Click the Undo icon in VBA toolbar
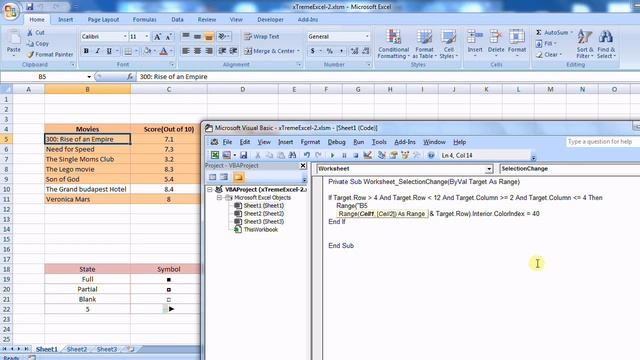Image resolution: width=640 pixels, height=360 pixels. [307, 156]
